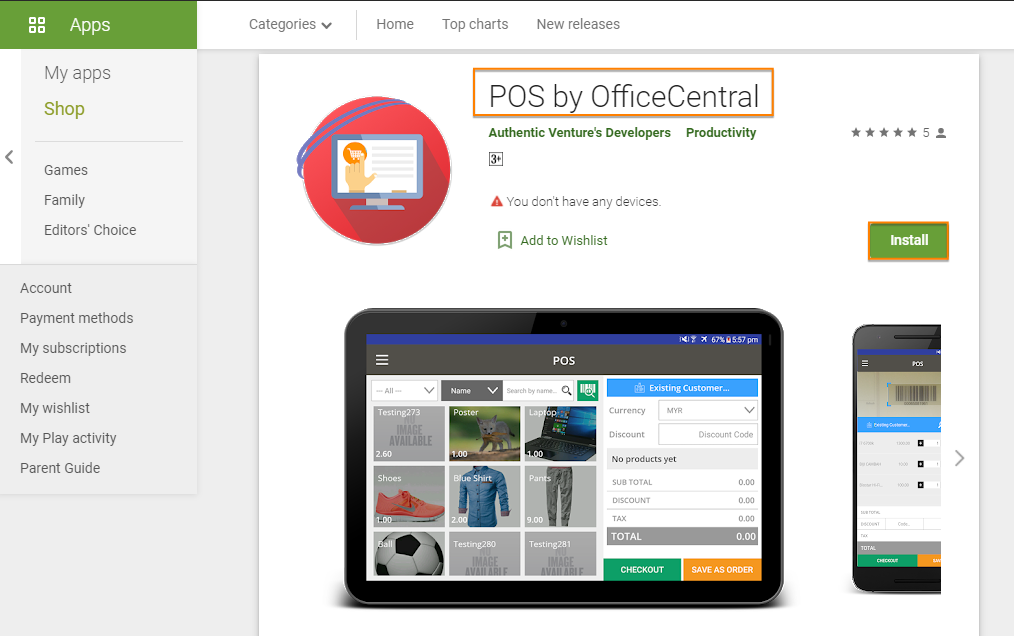Open the Redeem link

click(45, 378)
